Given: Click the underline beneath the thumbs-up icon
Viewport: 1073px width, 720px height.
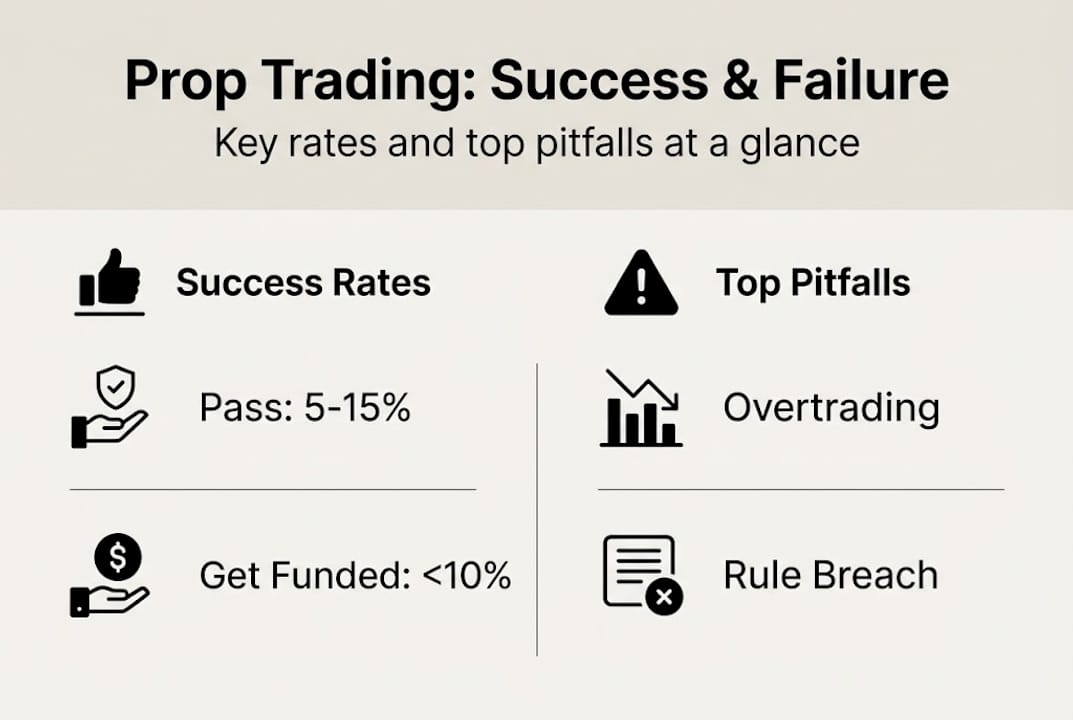Looking at the screenshot, I should pyautogui.click(x=109, y=315).
